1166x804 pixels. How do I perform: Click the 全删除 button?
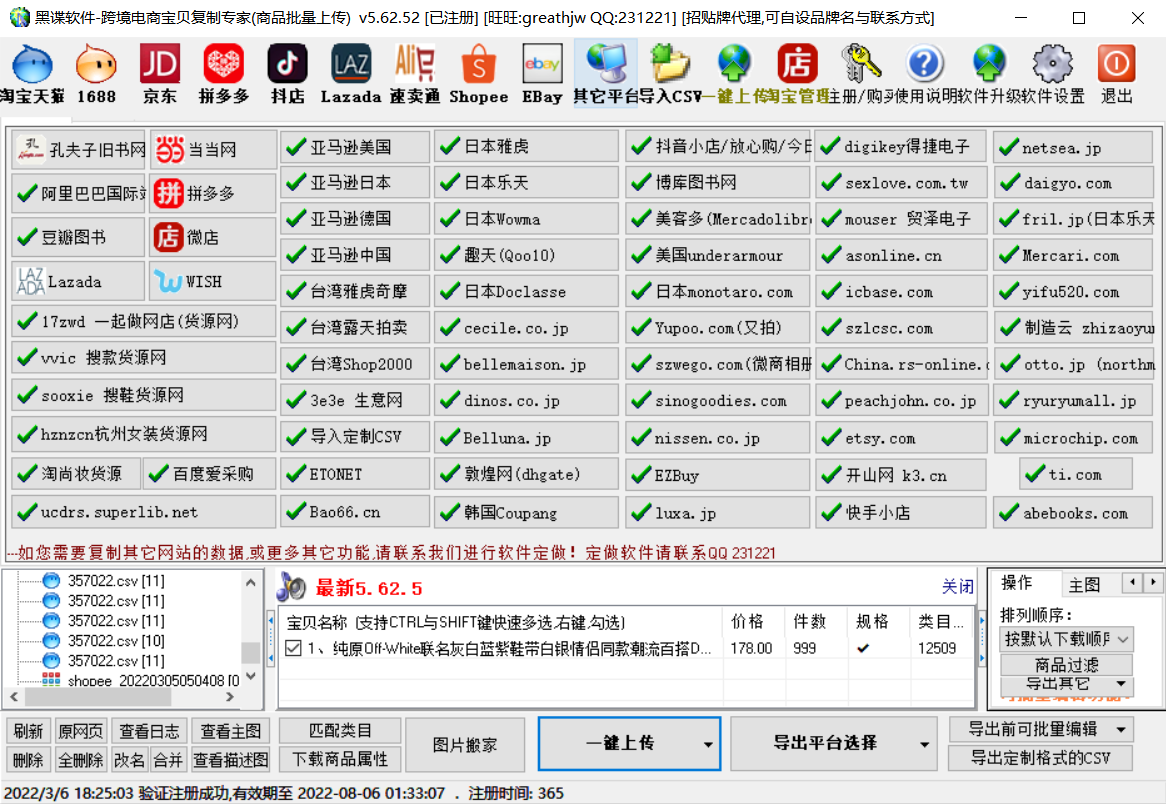point(80,760)
